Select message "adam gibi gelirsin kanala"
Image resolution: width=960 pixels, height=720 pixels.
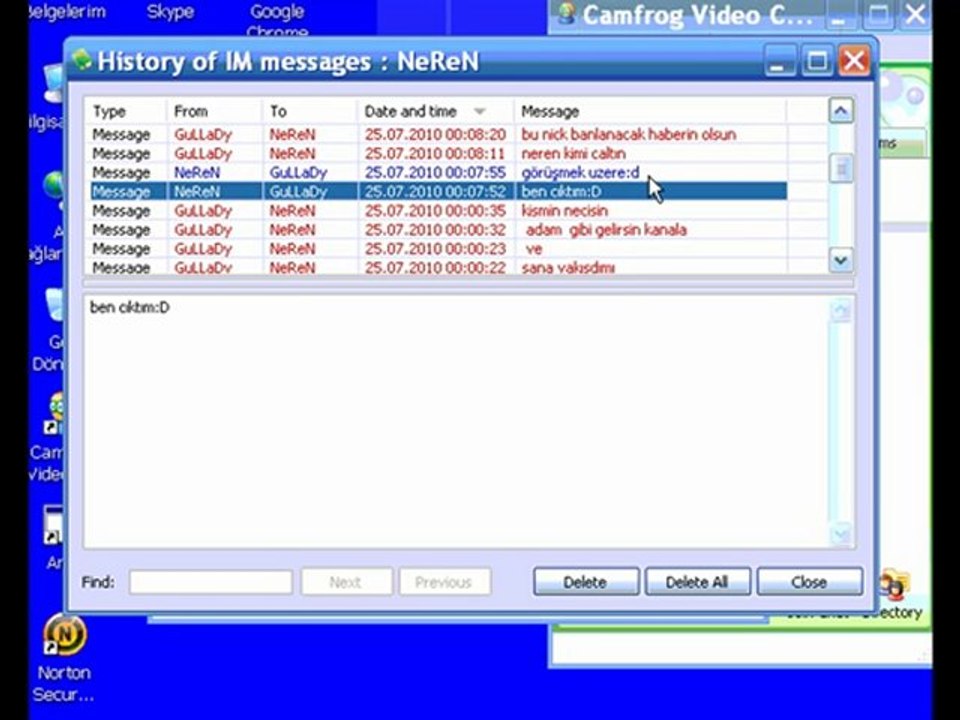[606, 230]
